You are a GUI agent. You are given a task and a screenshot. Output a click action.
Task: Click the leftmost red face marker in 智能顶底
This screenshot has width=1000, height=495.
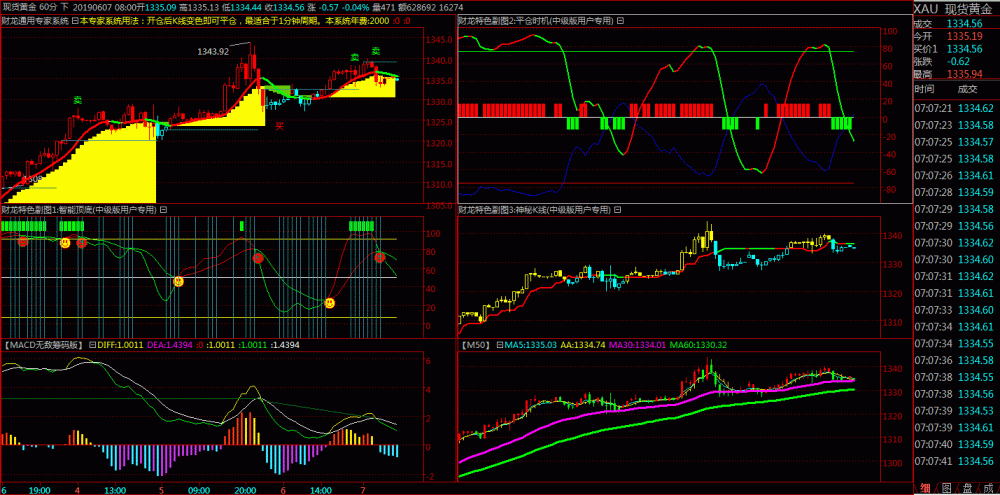23,241
